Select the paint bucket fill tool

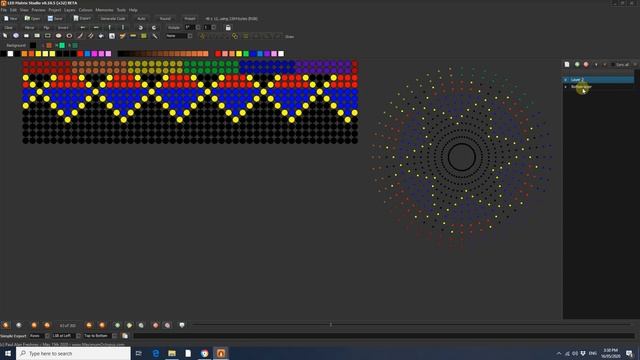[101, 36]
